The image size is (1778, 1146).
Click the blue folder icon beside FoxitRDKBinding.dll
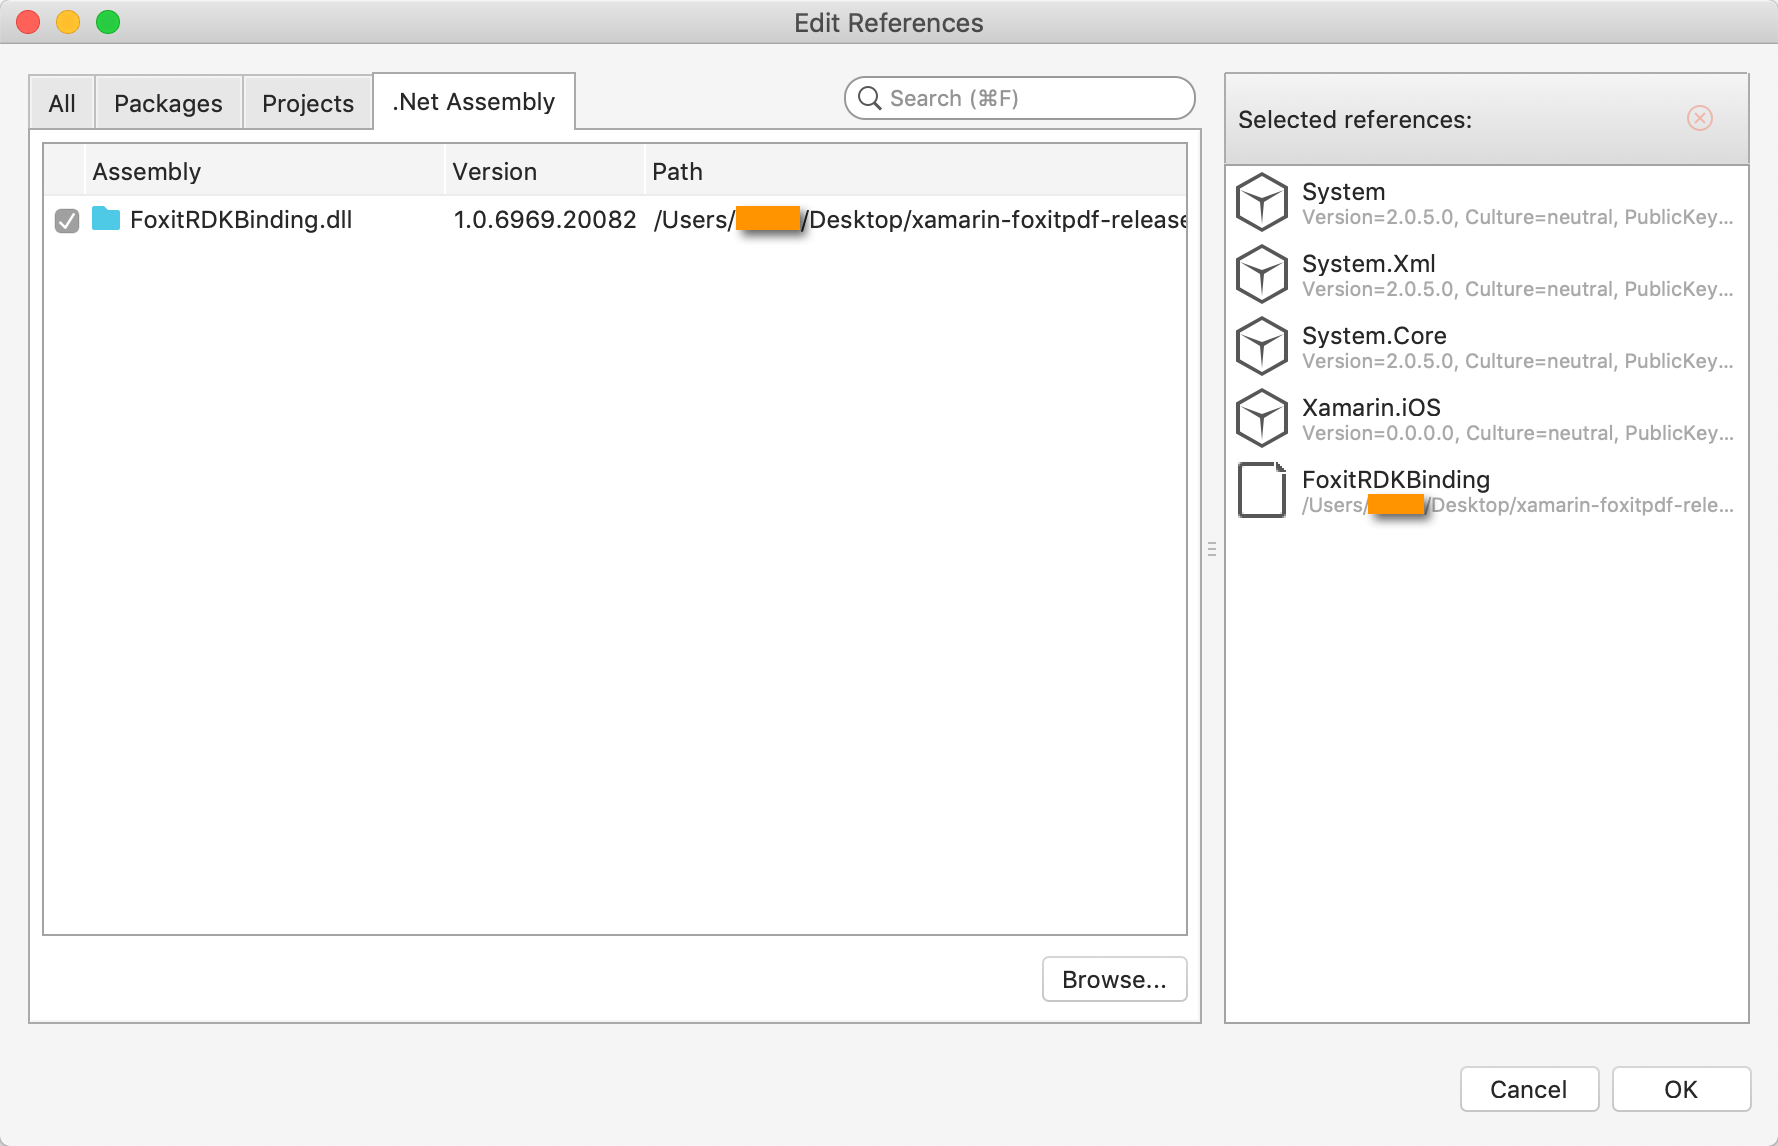106,219
